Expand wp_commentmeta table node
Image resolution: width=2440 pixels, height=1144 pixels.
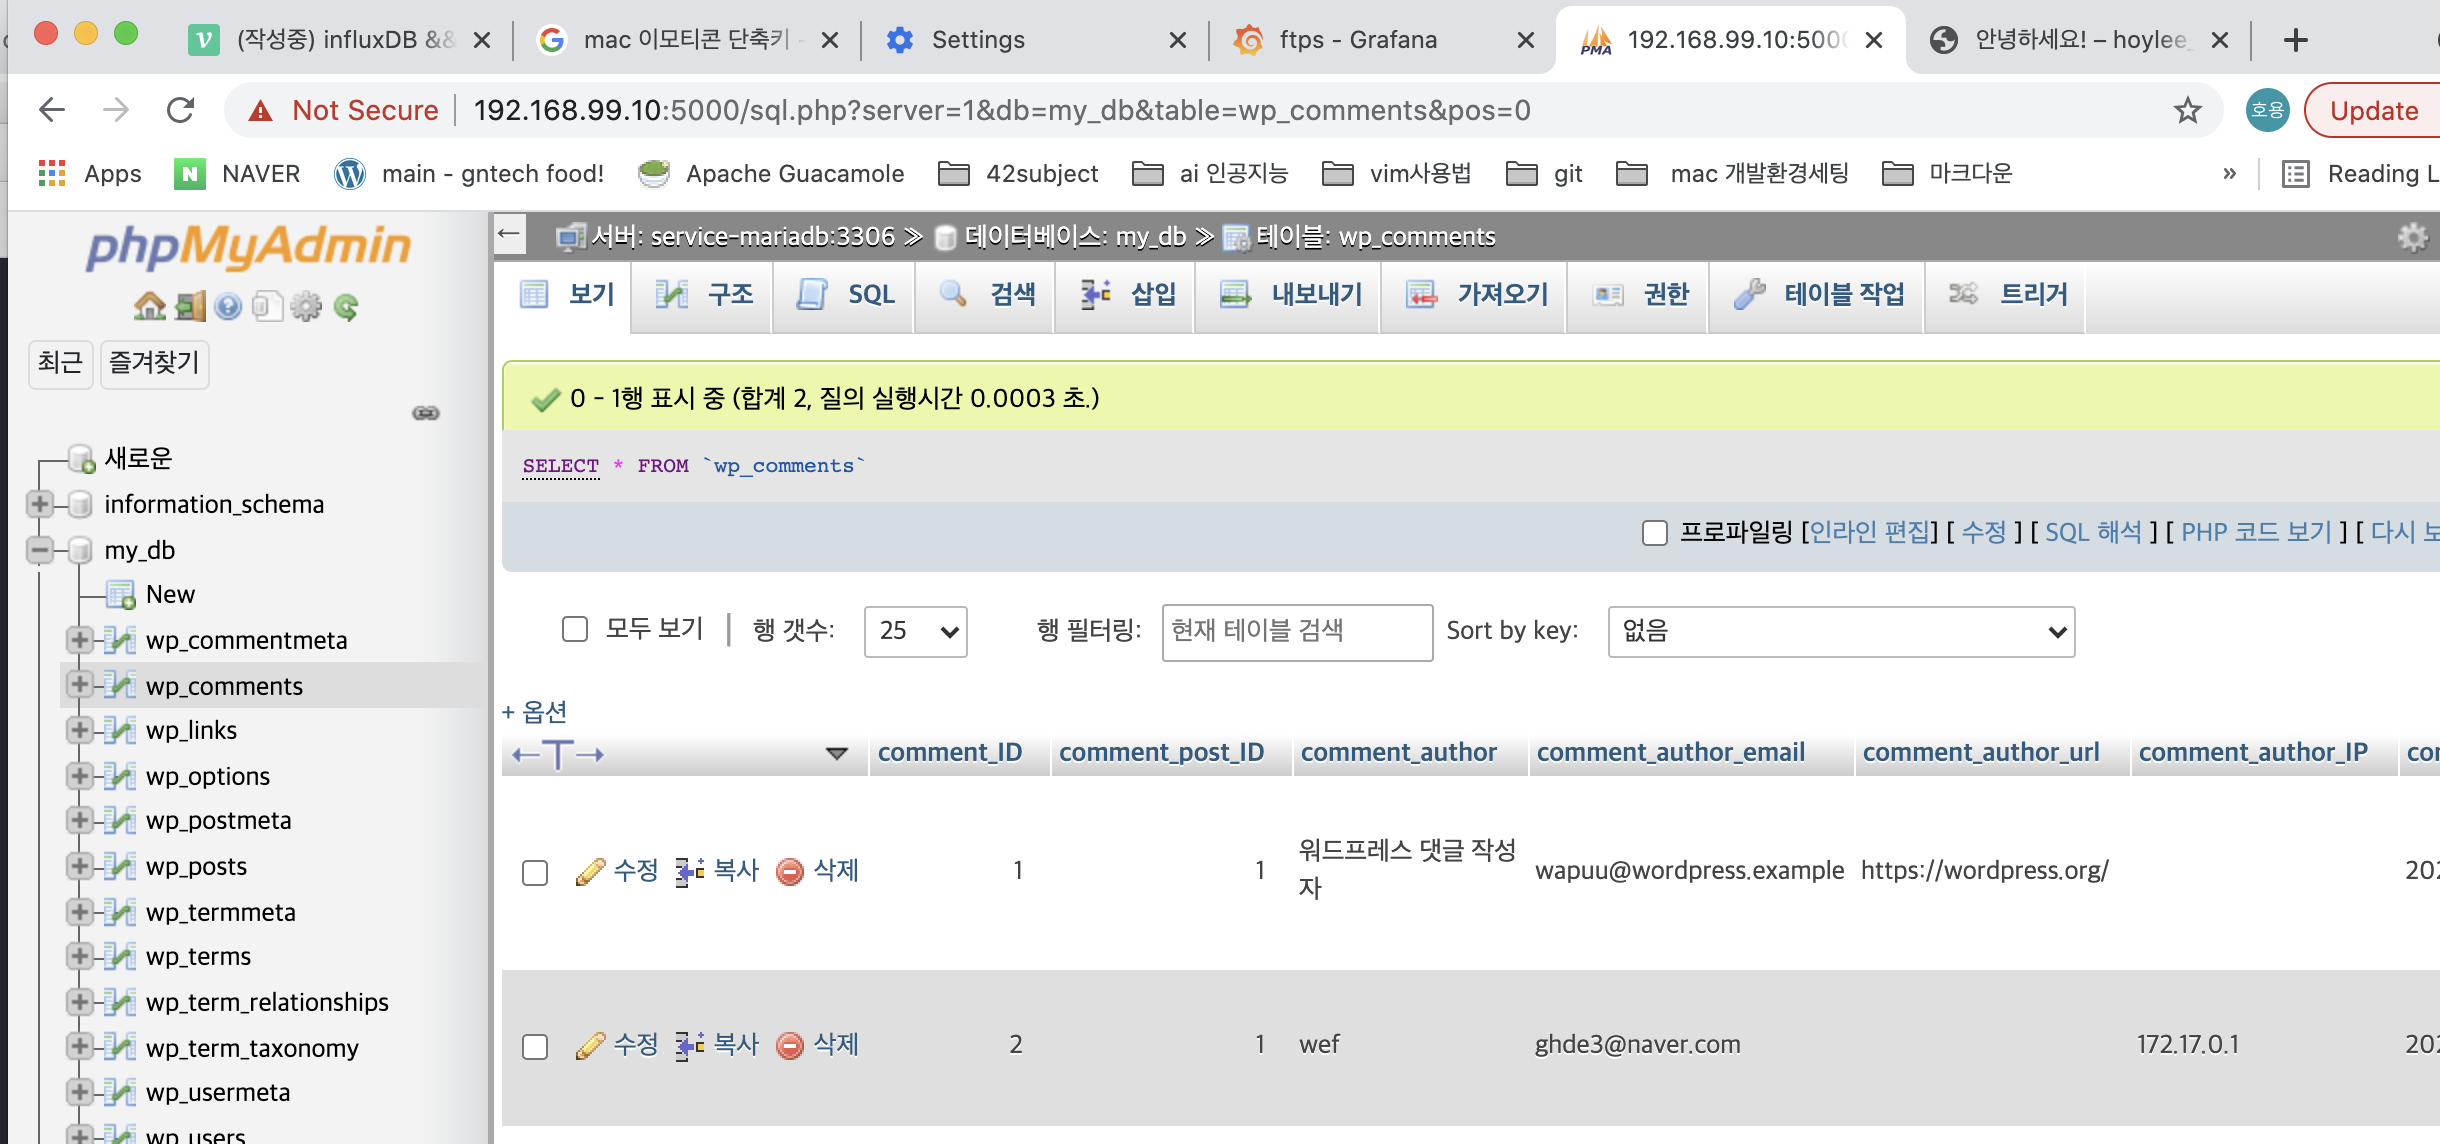pos(79,640)
